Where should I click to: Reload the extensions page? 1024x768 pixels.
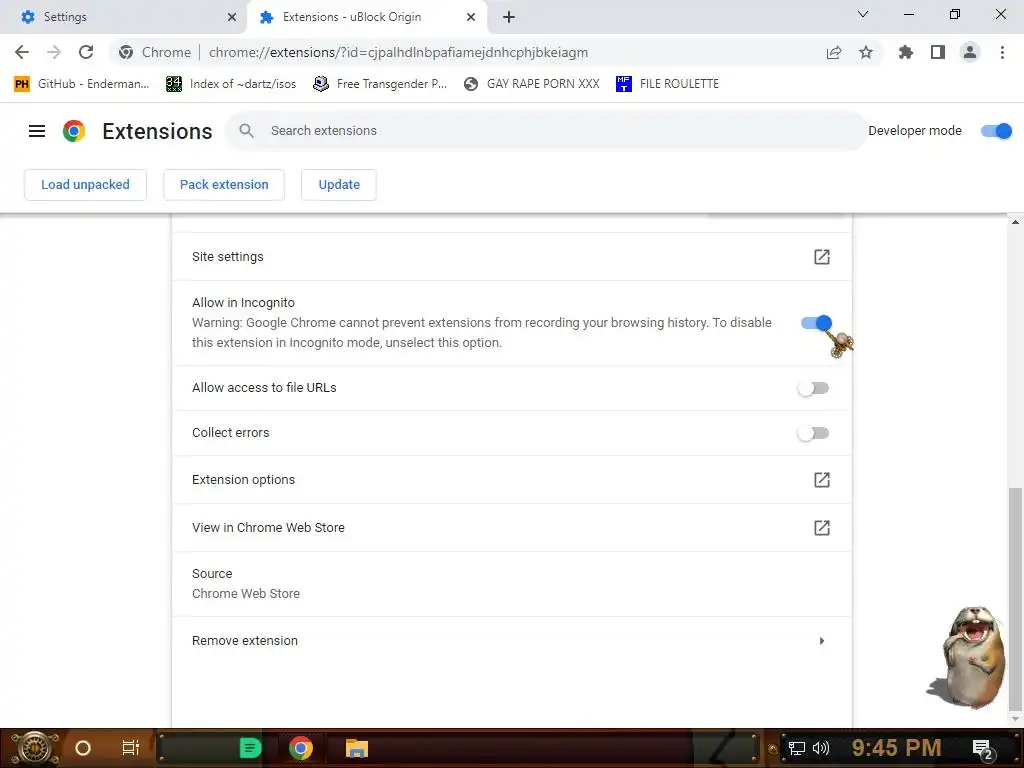click(86, 52)
